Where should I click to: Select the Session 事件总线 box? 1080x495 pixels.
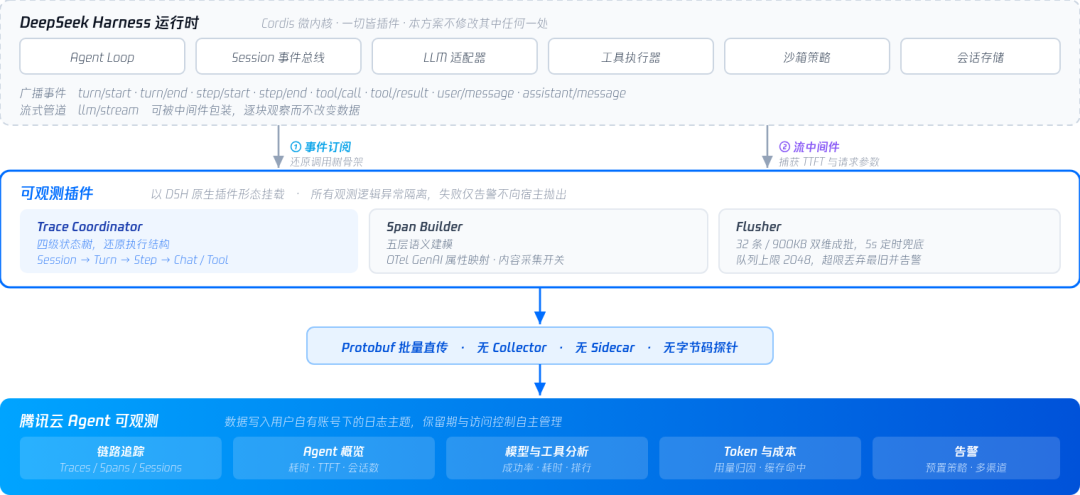(x=278, y=56)
